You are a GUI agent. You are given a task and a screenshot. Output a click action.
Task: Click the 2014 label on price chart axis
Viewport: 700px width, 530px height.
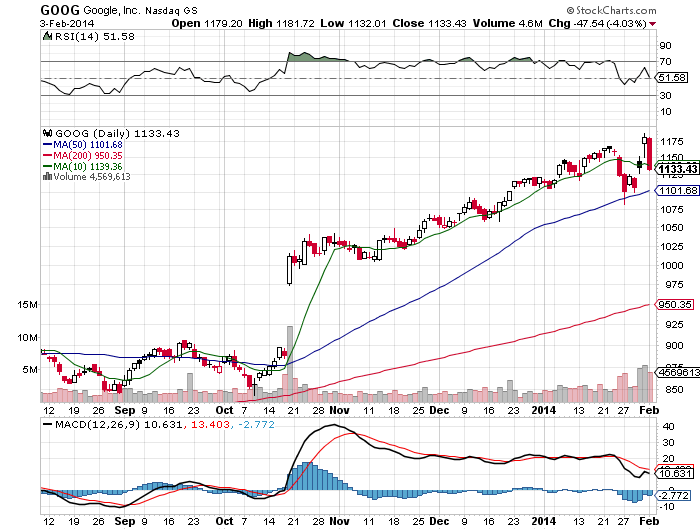click(544, 410)
